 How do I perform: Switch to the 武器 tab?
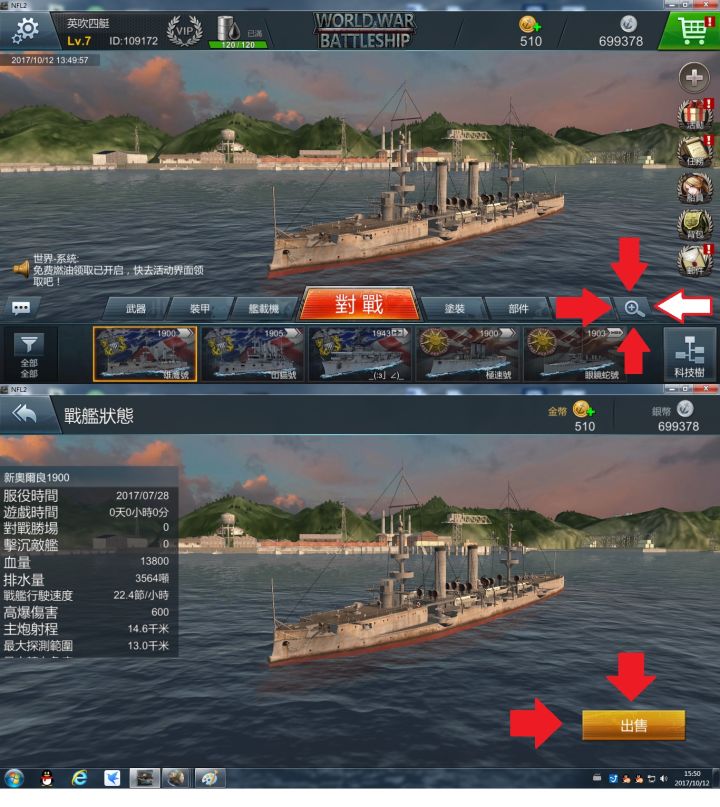(136, 308)
